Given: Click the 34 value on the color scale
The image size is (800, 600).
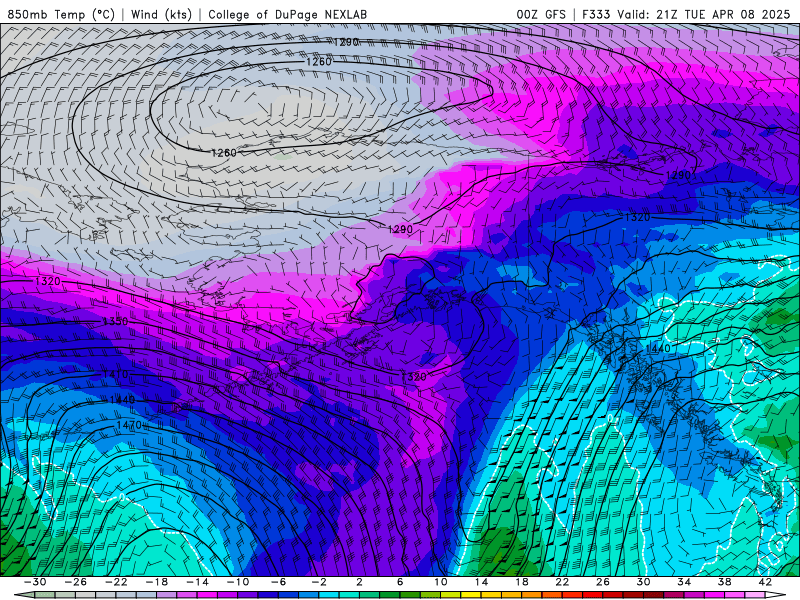Looking at the screenshot, I should (x=684, y=582).
